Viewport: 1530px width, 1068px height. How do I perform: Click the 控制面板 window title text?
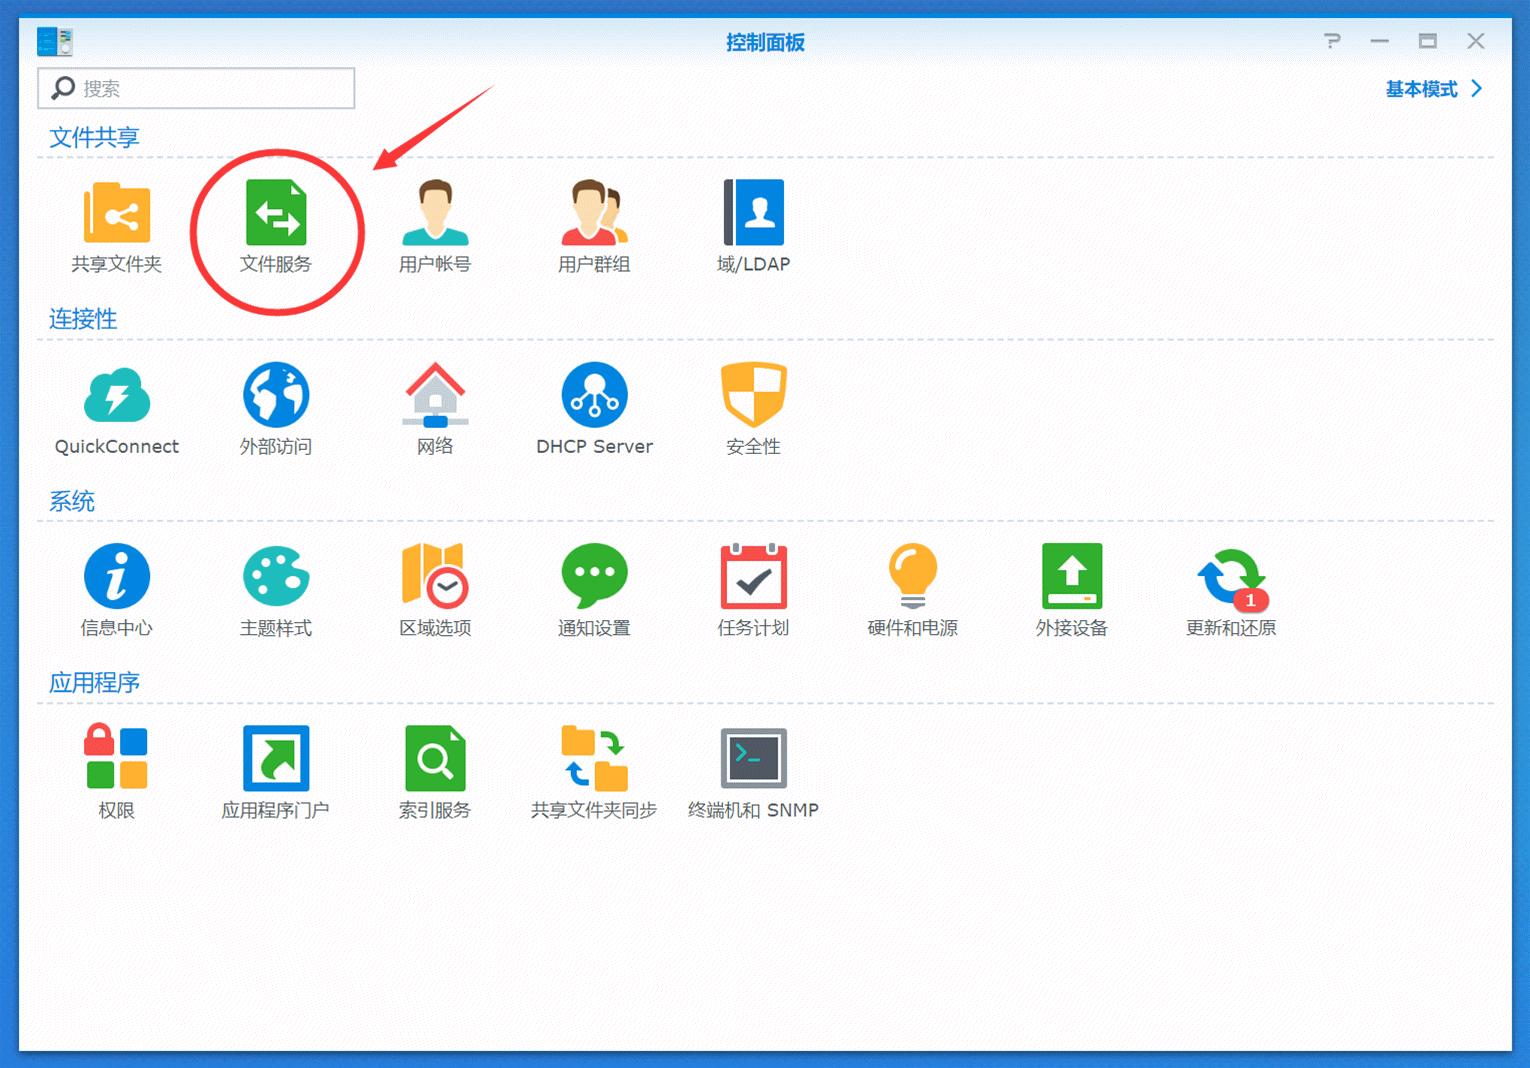click(x=765, y=42)
